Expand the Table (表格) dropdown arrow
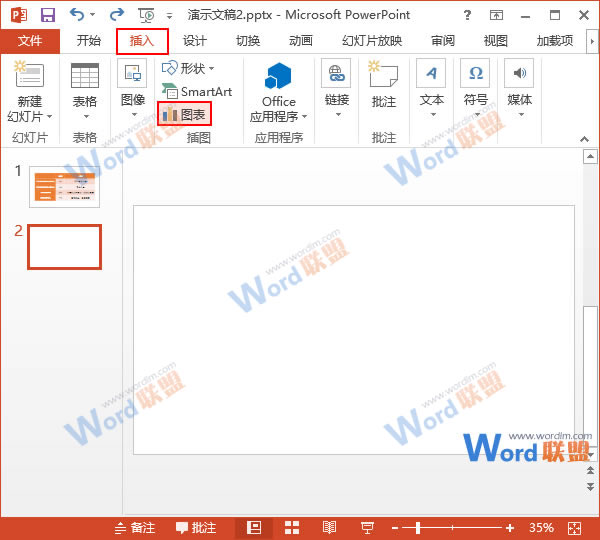The height and width of the screenshot is (540, 600). (x=86, y=116)
